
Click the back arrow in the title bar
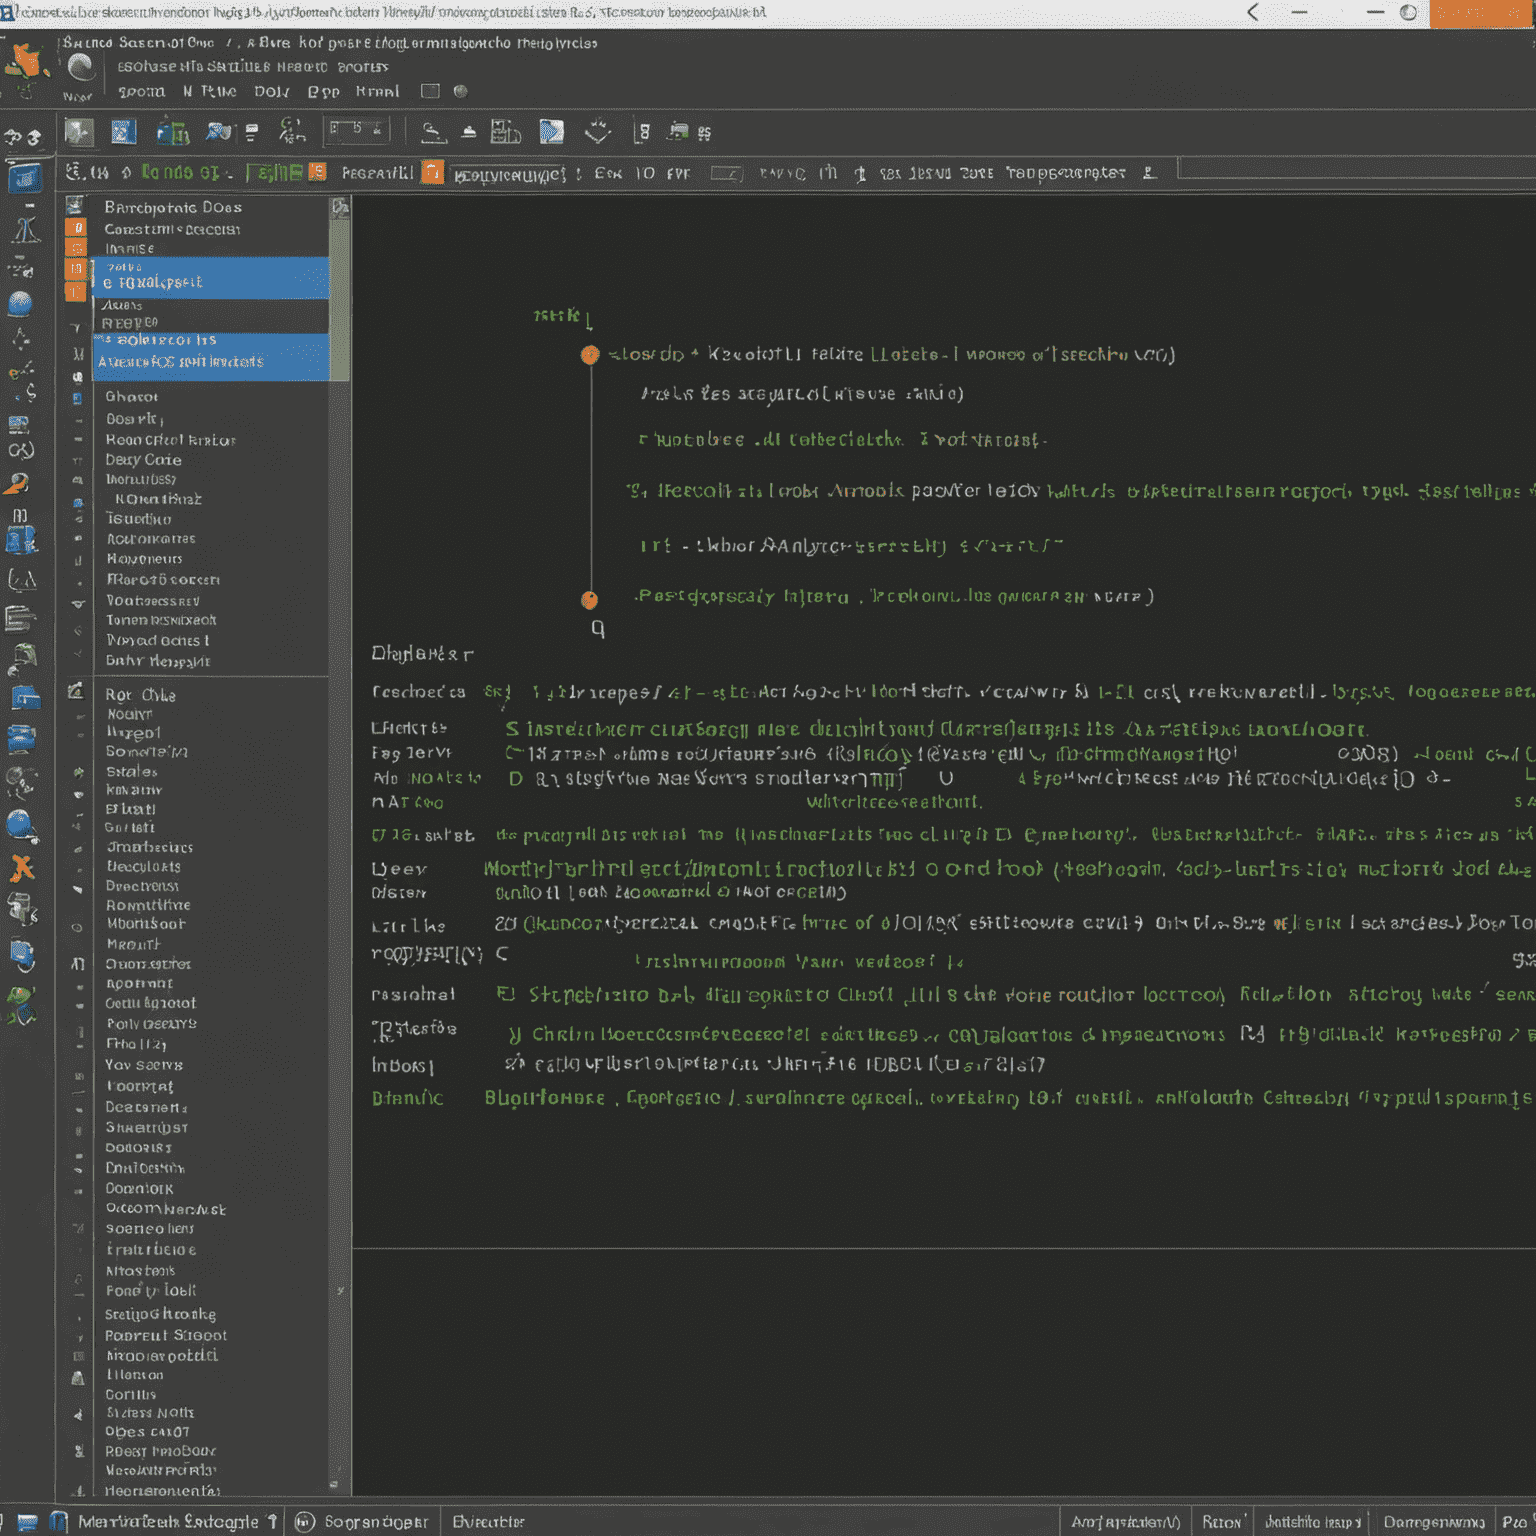[x=1254, y=12]
